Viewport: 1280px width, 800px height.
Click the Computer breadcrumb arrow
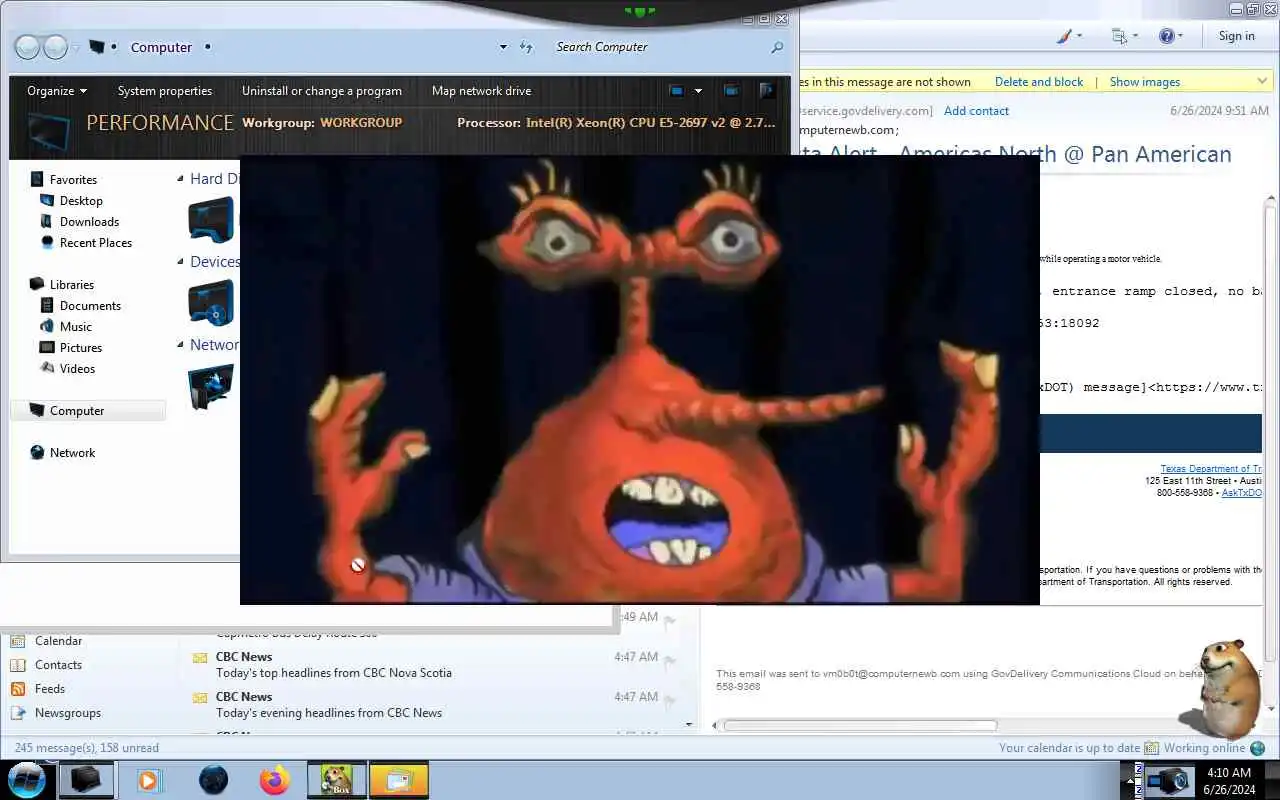(208, 47)
